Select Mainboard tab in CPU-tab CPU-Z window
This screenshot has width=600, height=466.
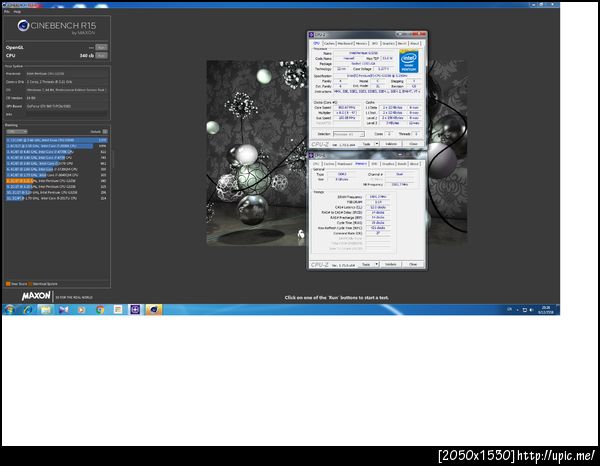pos(345,44)
